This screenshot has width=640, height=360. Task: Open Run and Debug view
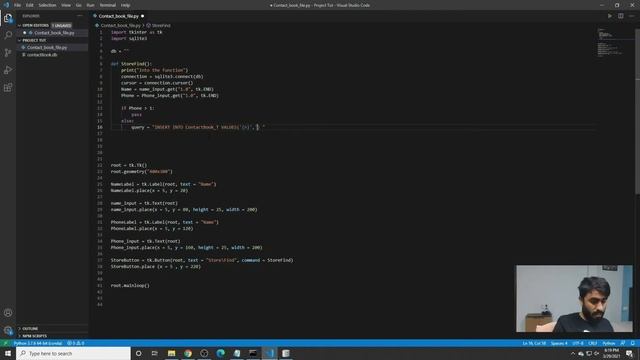point(8,70)
